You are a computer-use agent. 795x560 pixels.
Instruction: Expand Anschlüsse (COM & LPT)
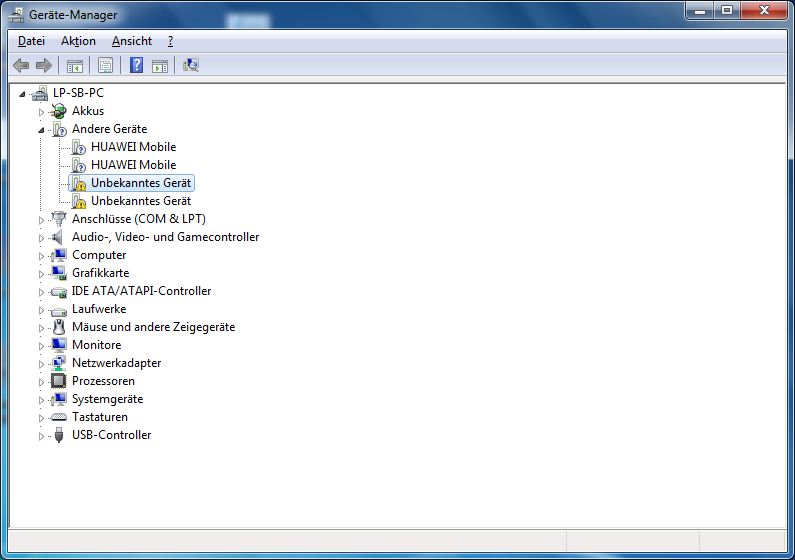(x=41, y=220)
